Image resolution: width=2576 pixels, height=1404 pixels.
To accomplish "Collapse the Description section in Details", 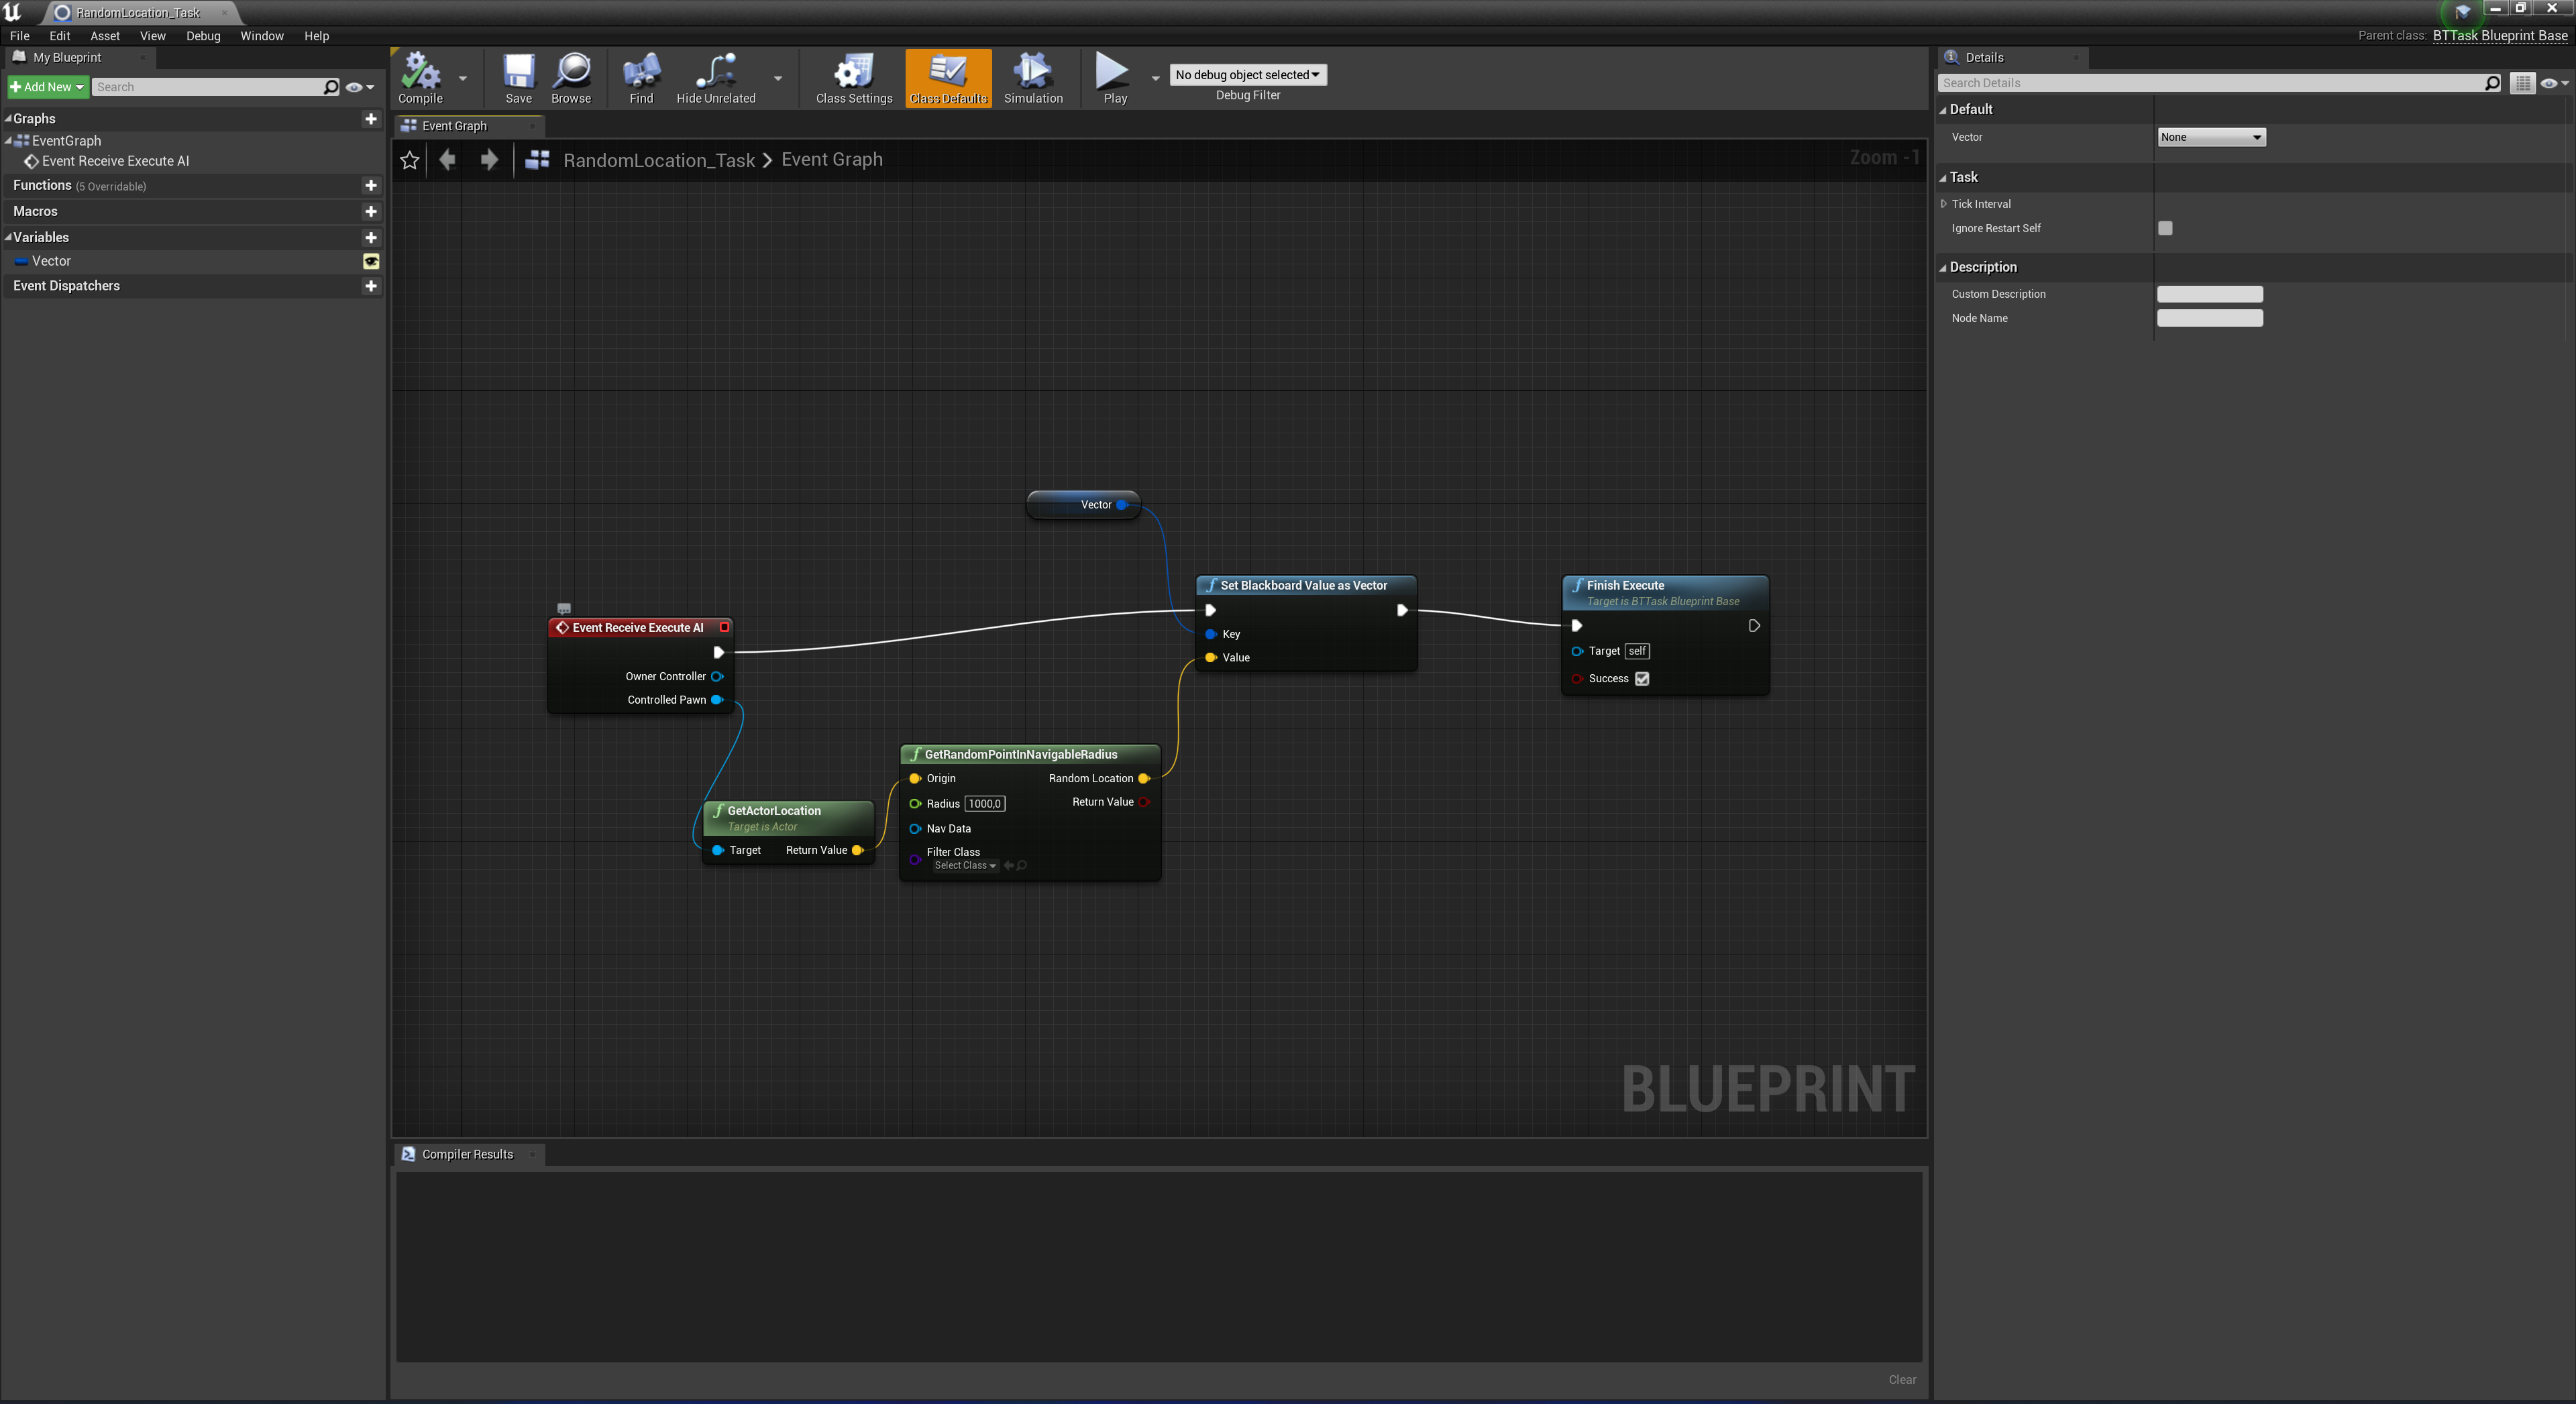I will coord(1943,268).
